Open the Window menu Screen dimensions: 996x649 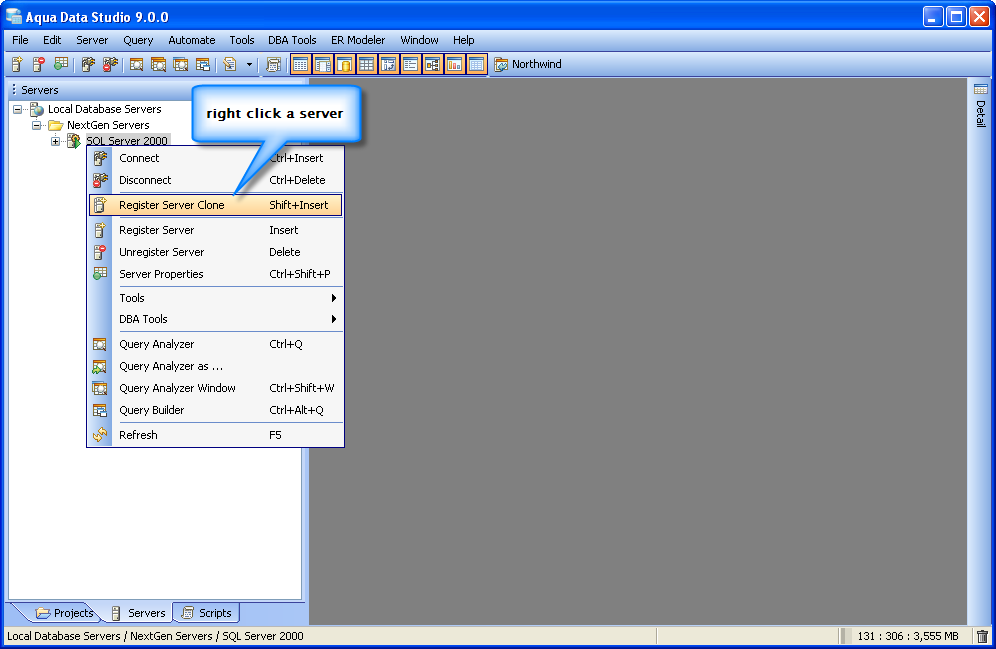[x=419, y=40]
